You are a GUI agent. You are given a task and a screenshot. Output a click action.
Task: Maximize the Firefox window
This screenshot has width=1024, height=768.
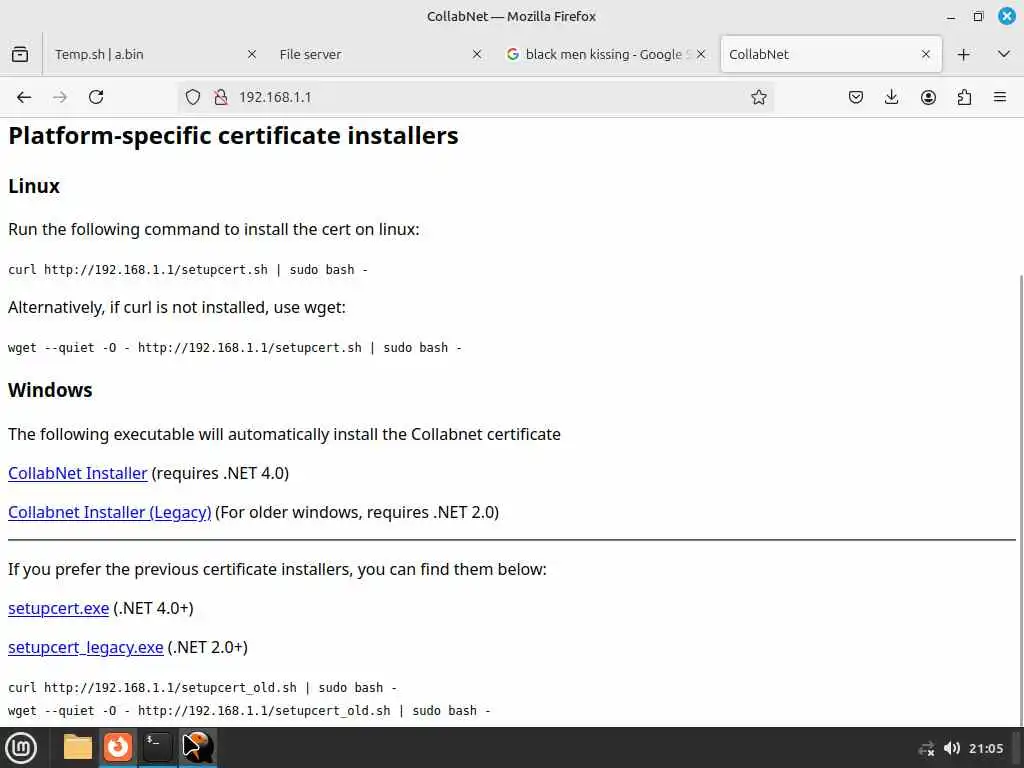click(978, 17)
